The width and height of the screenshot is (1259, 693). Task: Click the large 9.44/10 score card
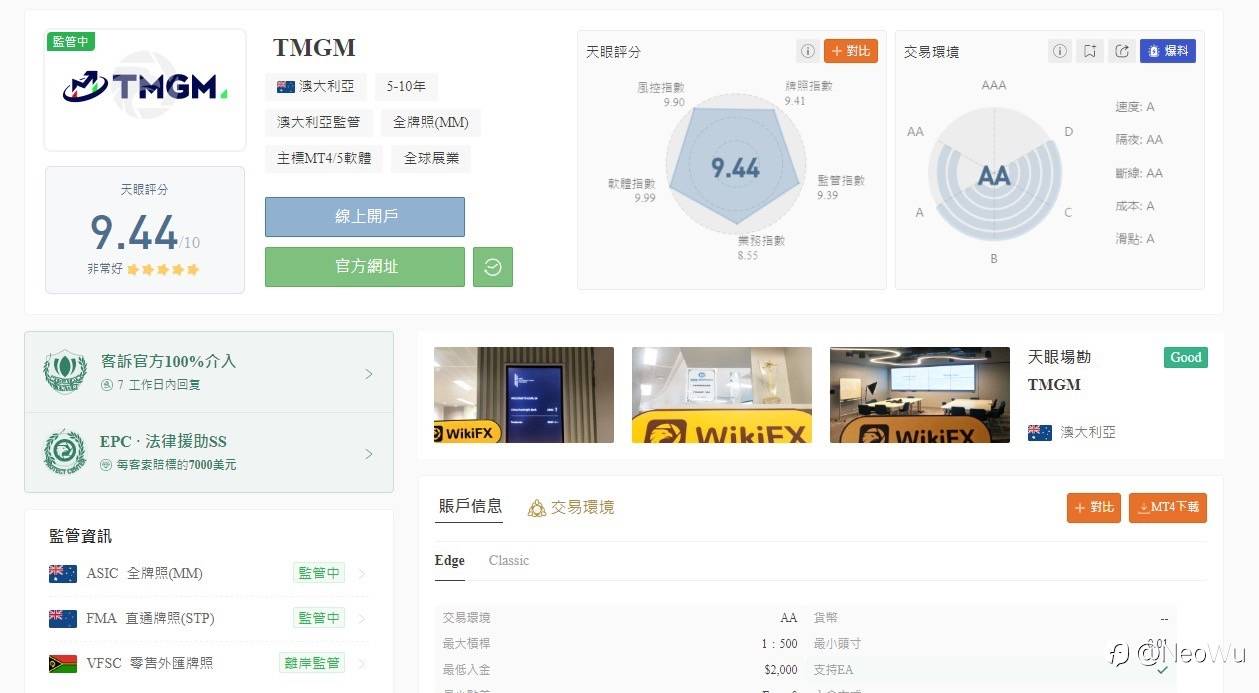[145, 230]
